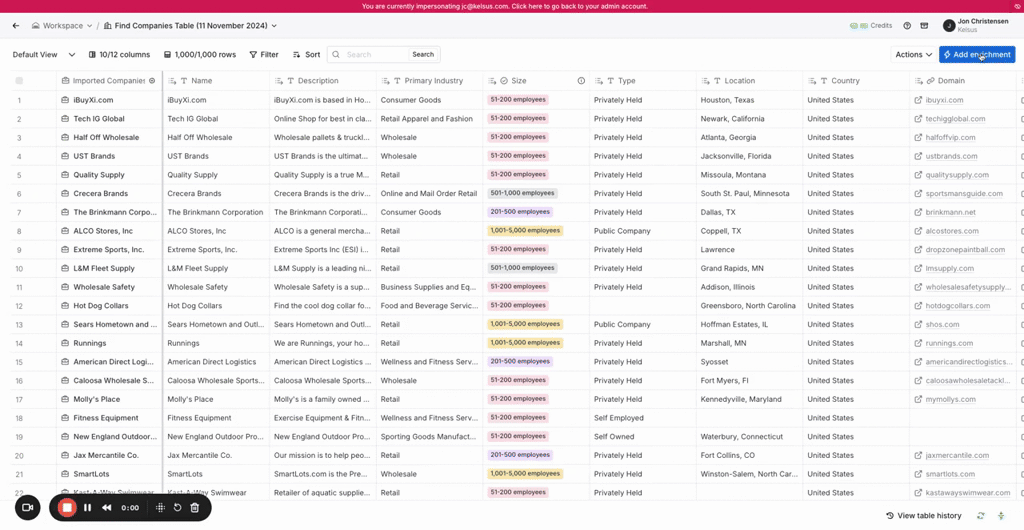
Task: Click the back arrow in the header
Action: pyautogui.click(x=16, y=26)
